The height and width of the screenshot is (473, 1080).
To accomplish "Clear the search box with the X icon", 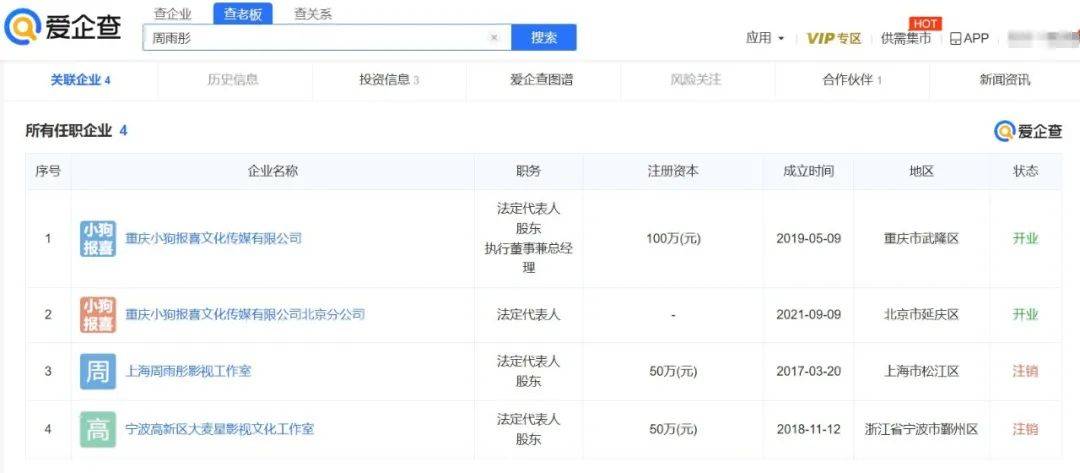I will tap(494, 38).
